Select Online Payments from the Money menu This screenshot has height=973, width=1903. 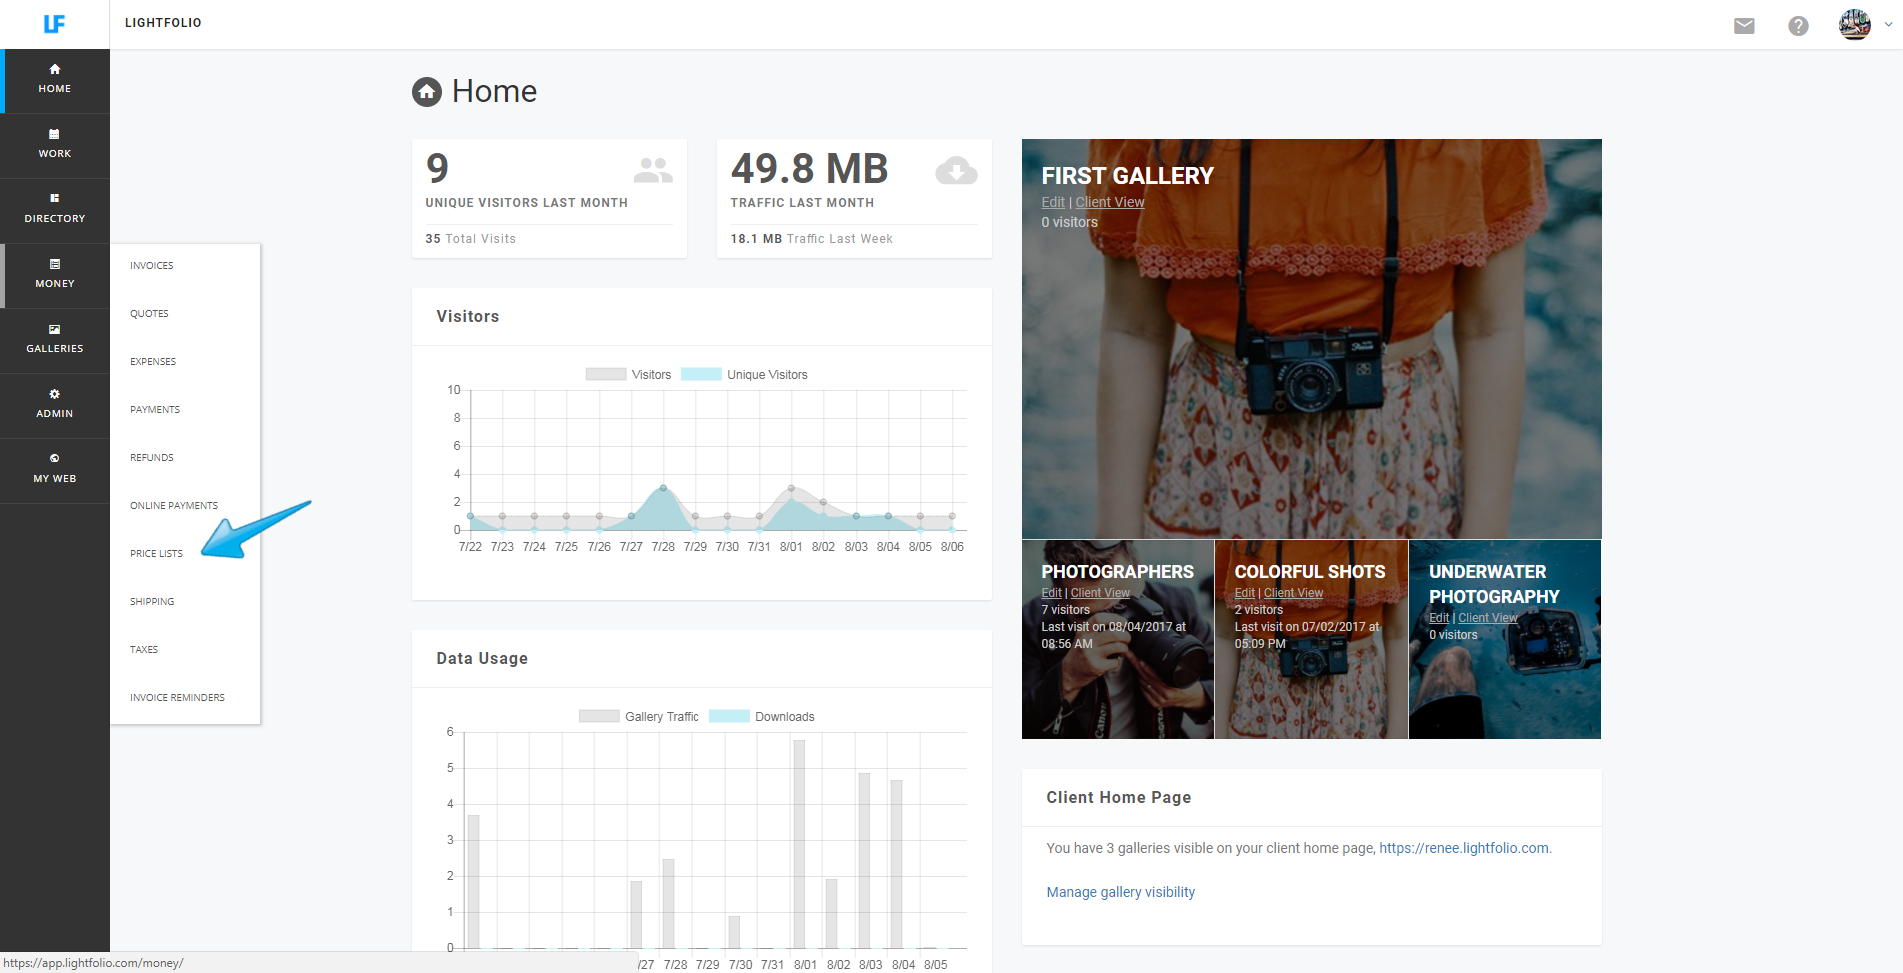174,506
